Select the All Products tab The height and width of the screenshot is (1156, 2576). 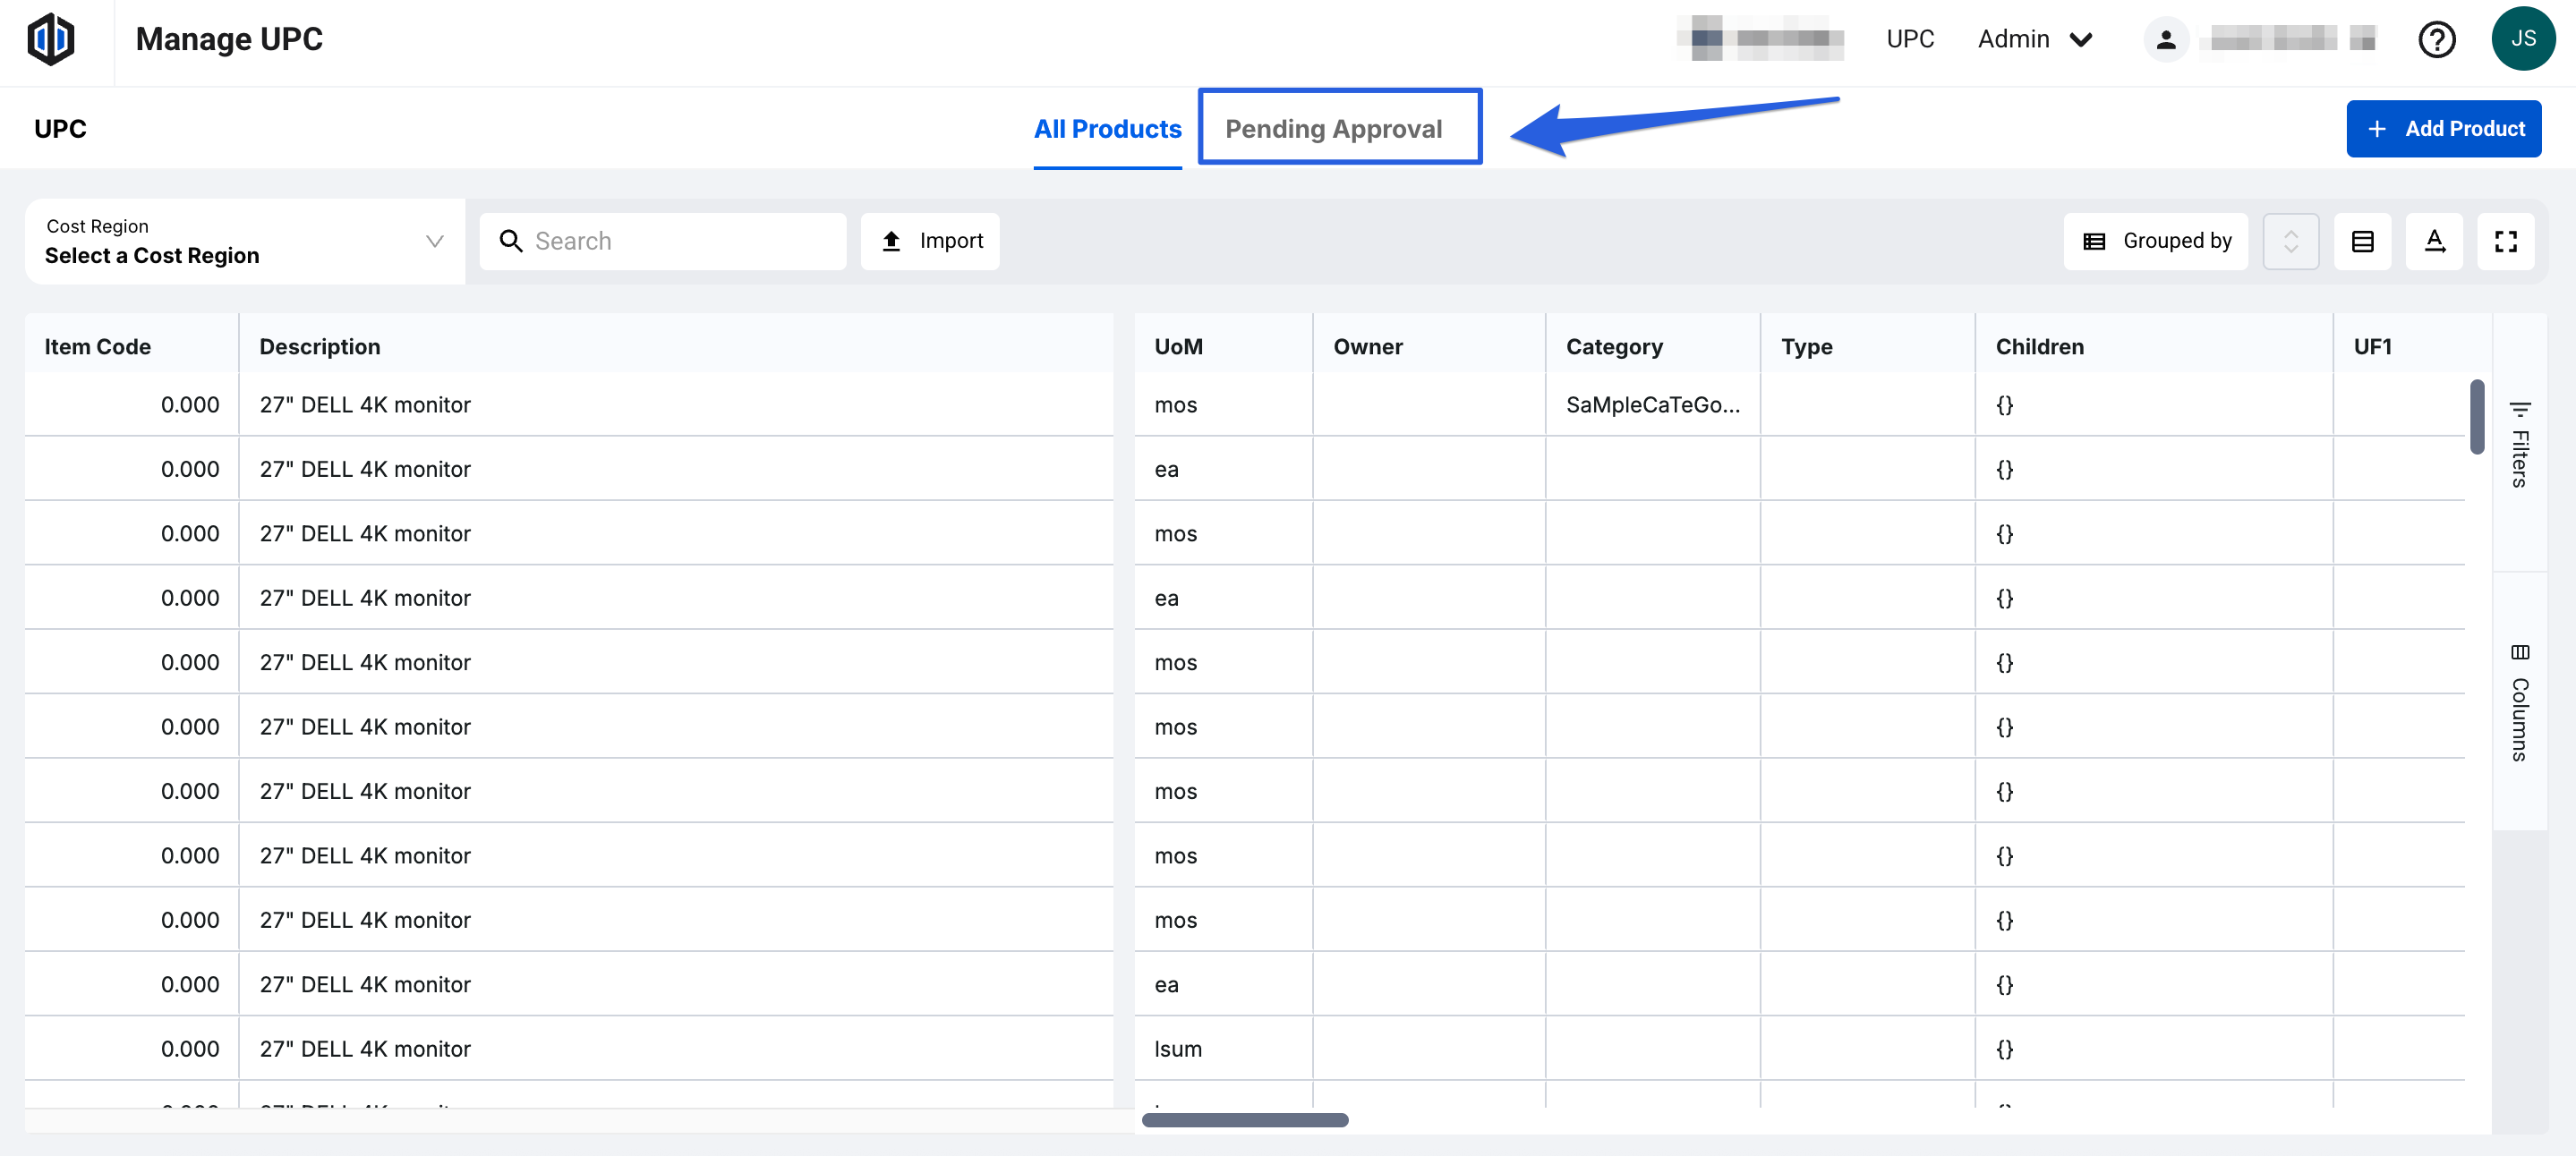point(1107,129)
